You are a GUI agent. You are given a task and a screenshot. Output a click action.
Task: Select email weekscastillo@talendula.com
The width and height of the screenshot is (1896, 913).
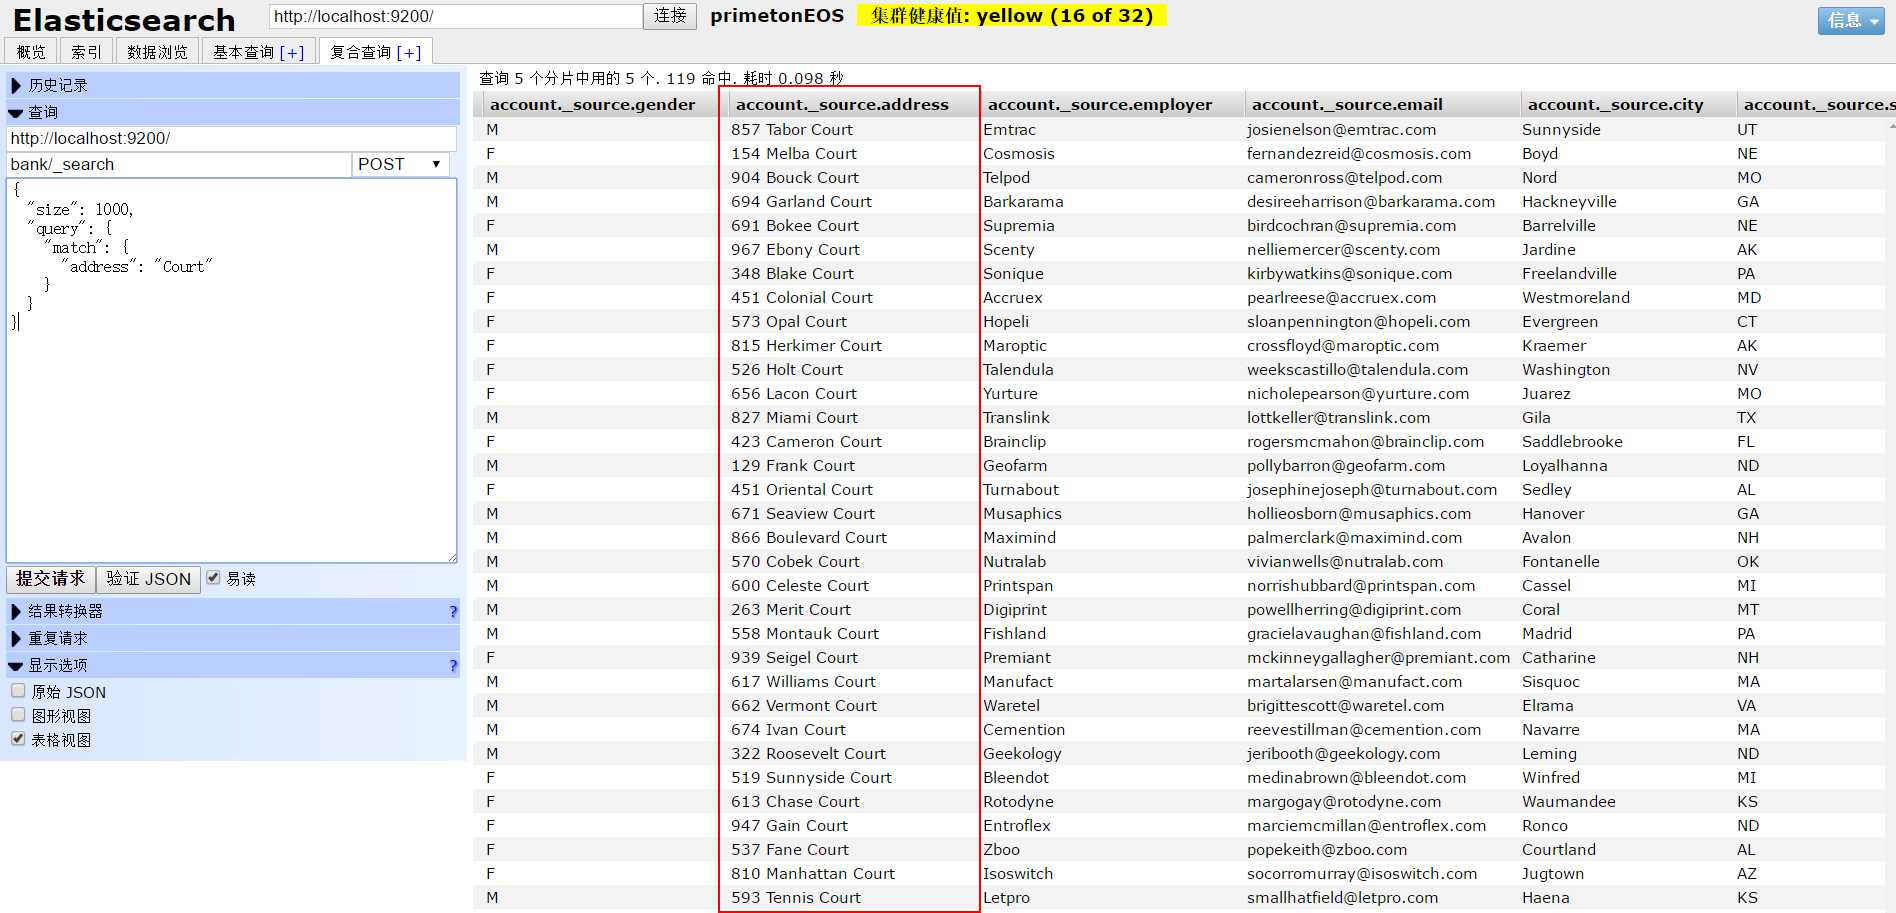(x=1358, y=370)
